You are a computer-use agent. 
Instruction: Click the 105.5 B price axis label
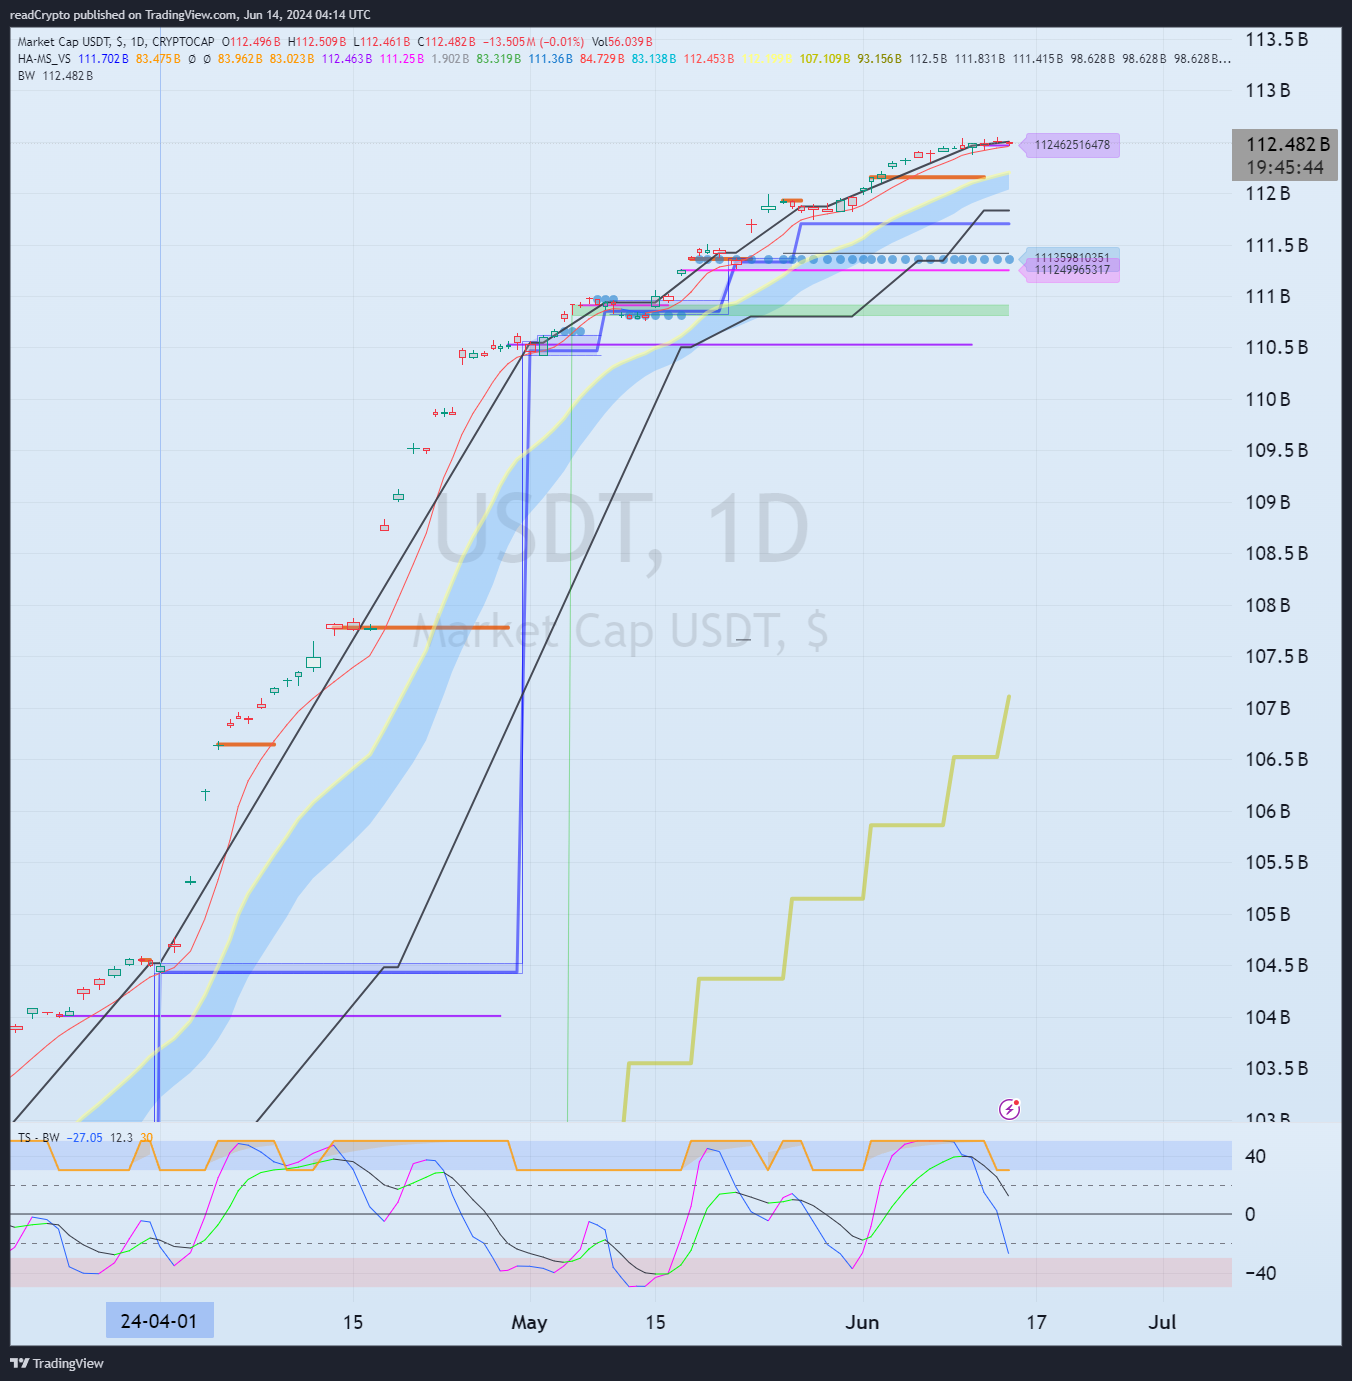click(1276, 863)
